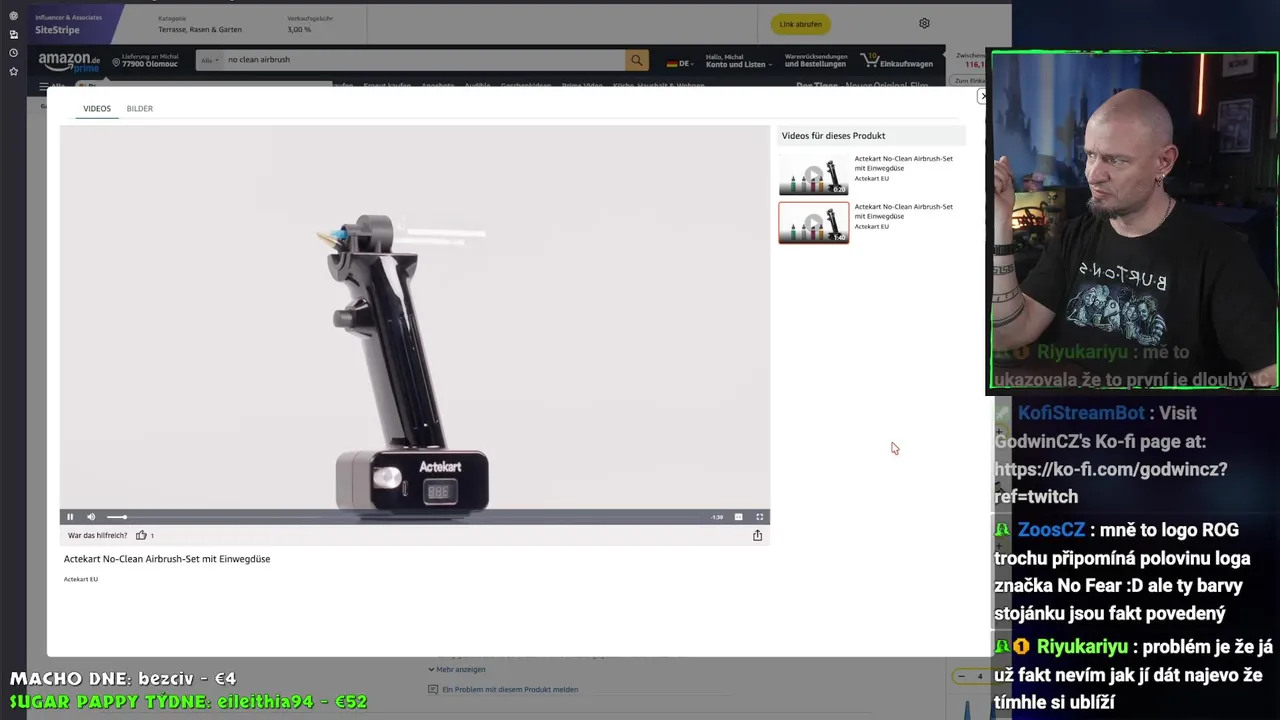This screenshot has width=1280, height=720.
Task: Expand 'Mehr anzeigen' section
Action: (x=457, y=669)
